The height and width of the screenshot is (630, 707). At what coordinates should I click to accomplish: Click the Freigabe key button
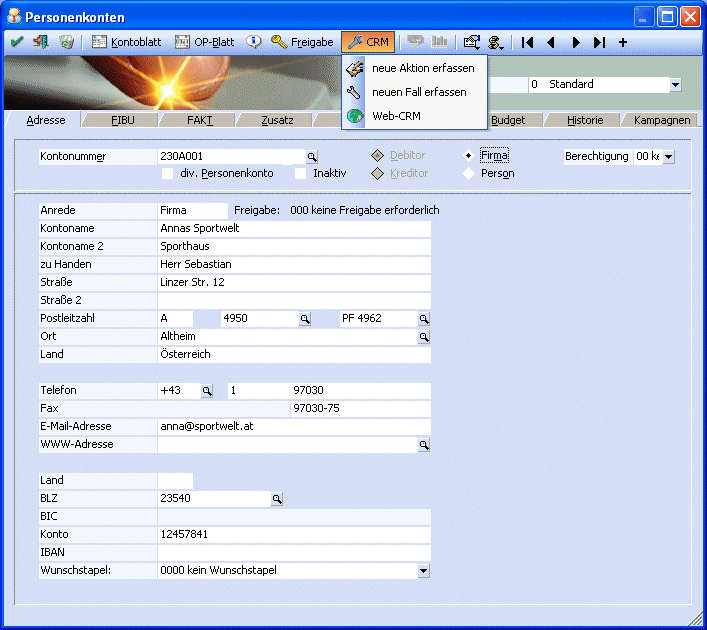(x=302, y=42)
